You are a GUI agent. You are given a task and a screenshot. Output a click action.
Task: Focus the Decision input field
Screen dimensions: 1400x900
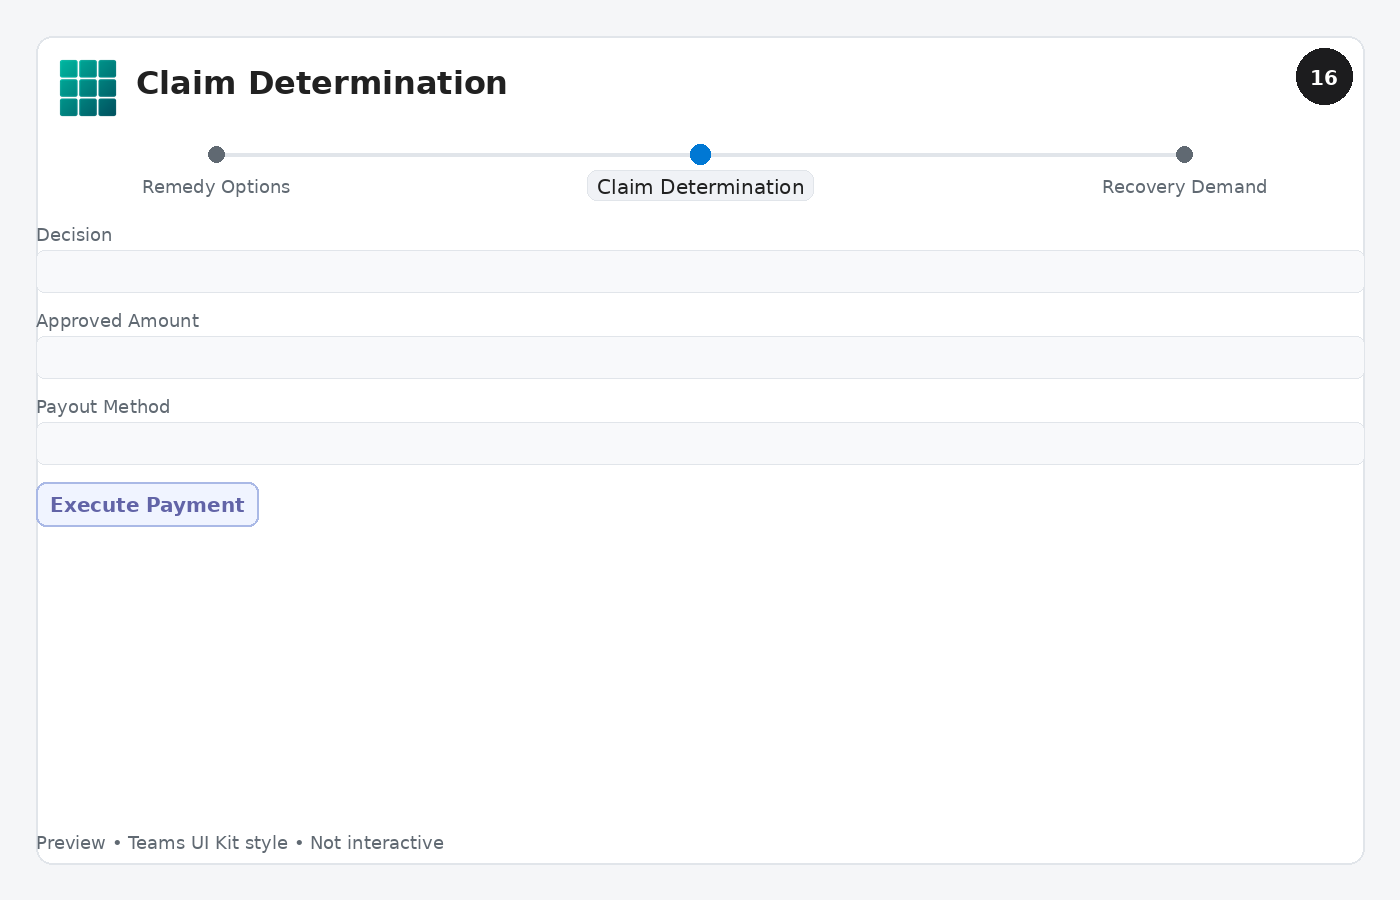click(700, 271)
